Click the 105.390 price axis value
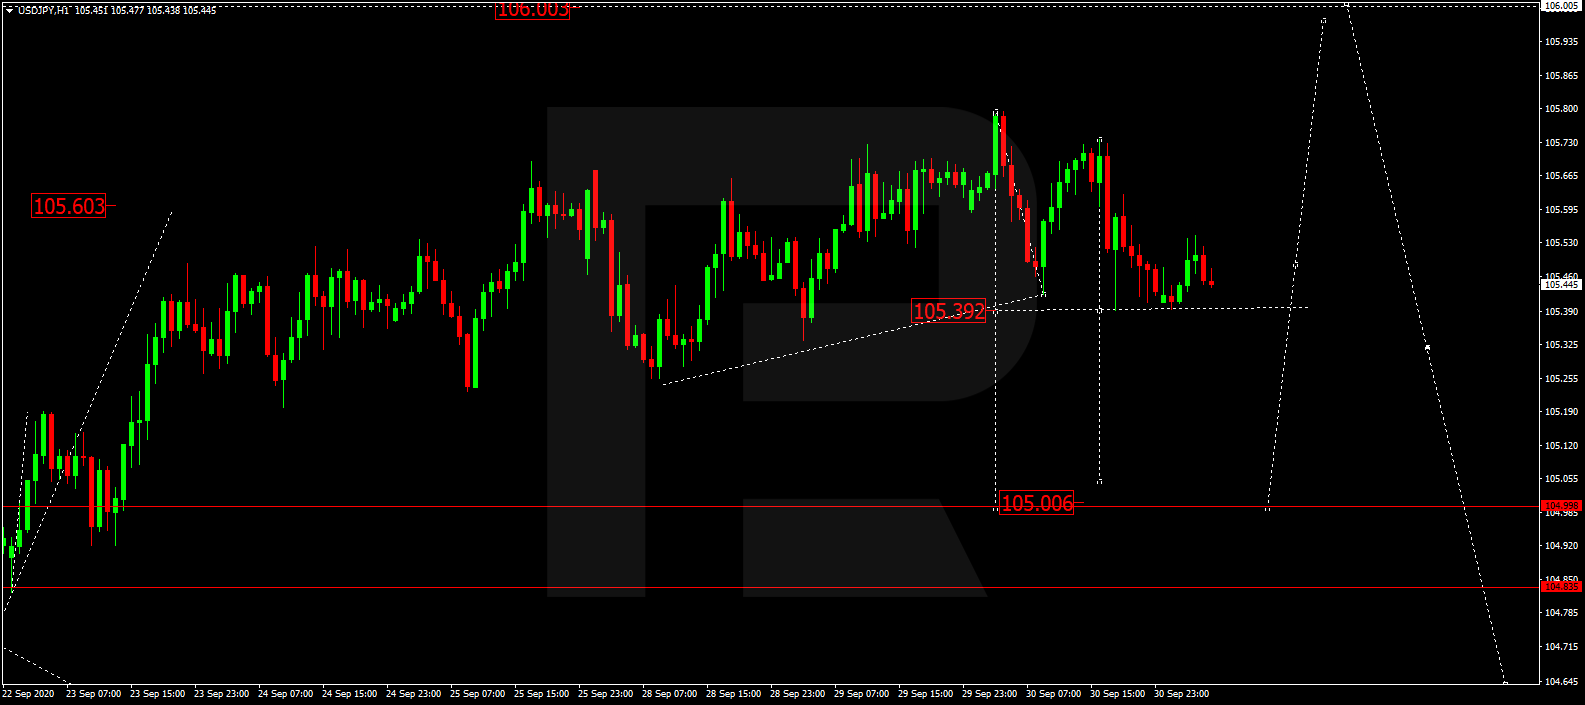 (1561, 312)
